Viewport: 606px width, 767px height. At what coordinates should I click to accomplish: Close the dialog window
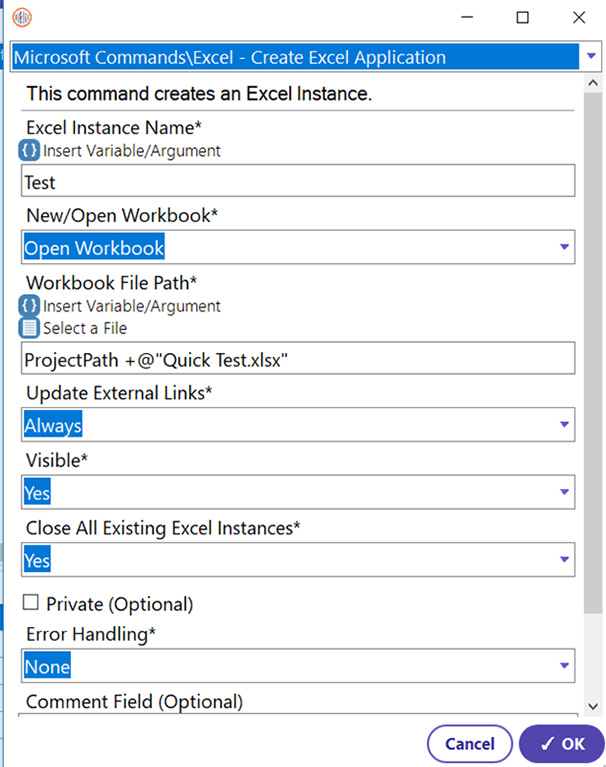tap(579, 18)
